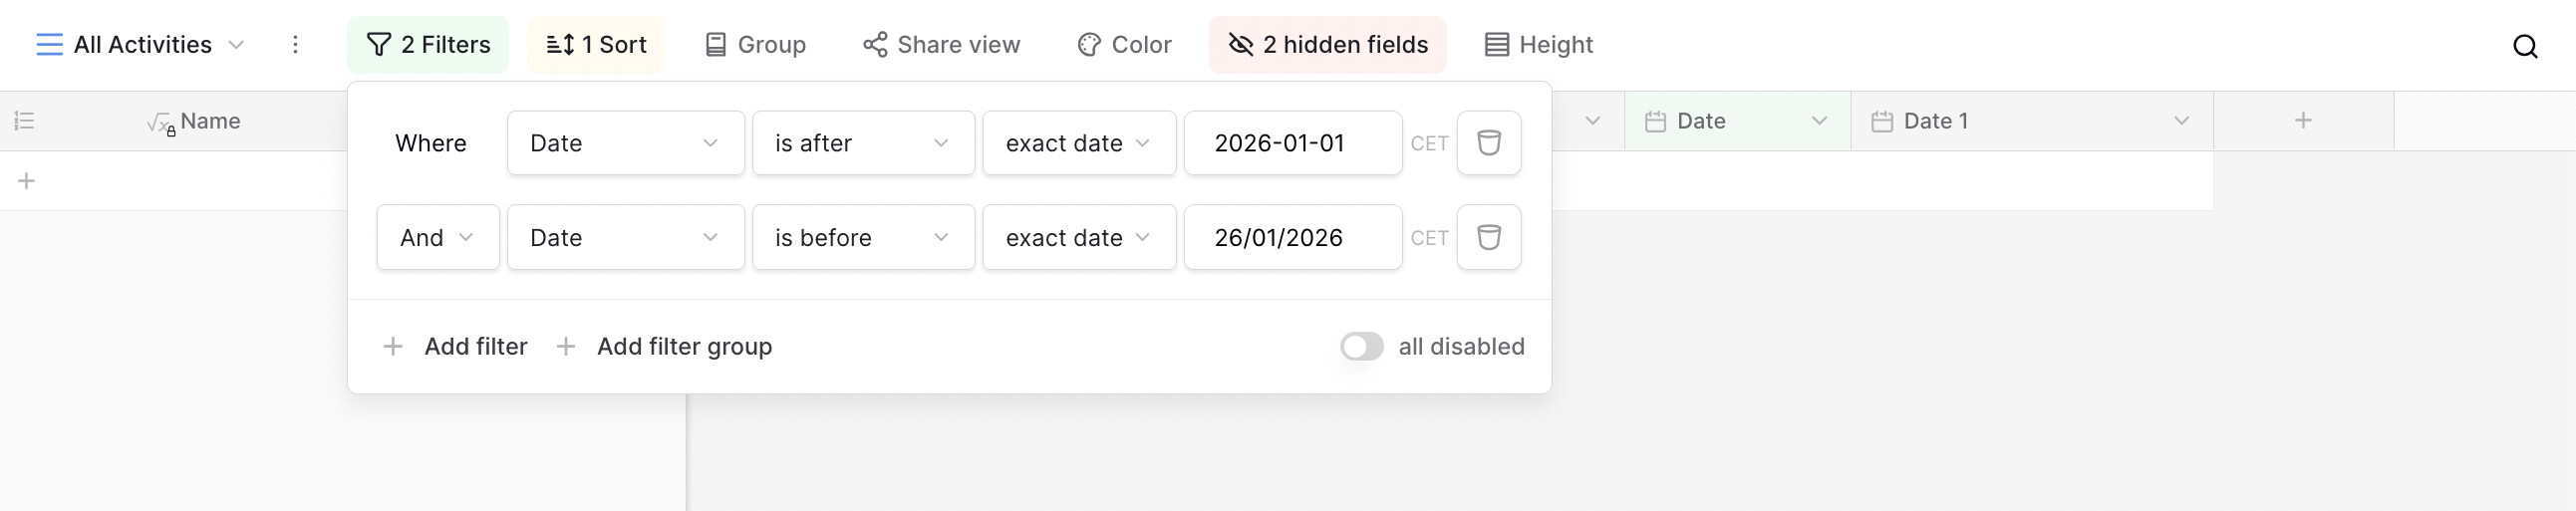Delete the 'is after' filter row

[x=1488, y=143]
